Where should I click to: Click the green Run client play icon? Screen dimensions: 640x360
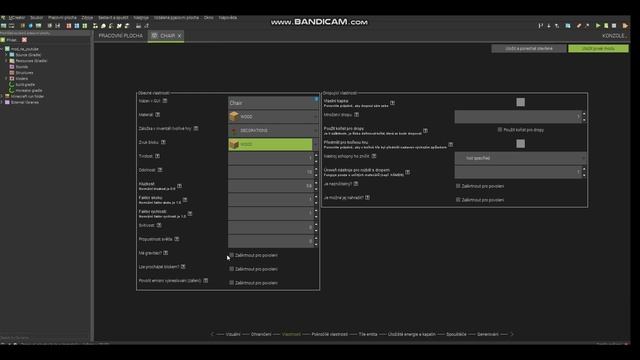(x=598, y=26)
